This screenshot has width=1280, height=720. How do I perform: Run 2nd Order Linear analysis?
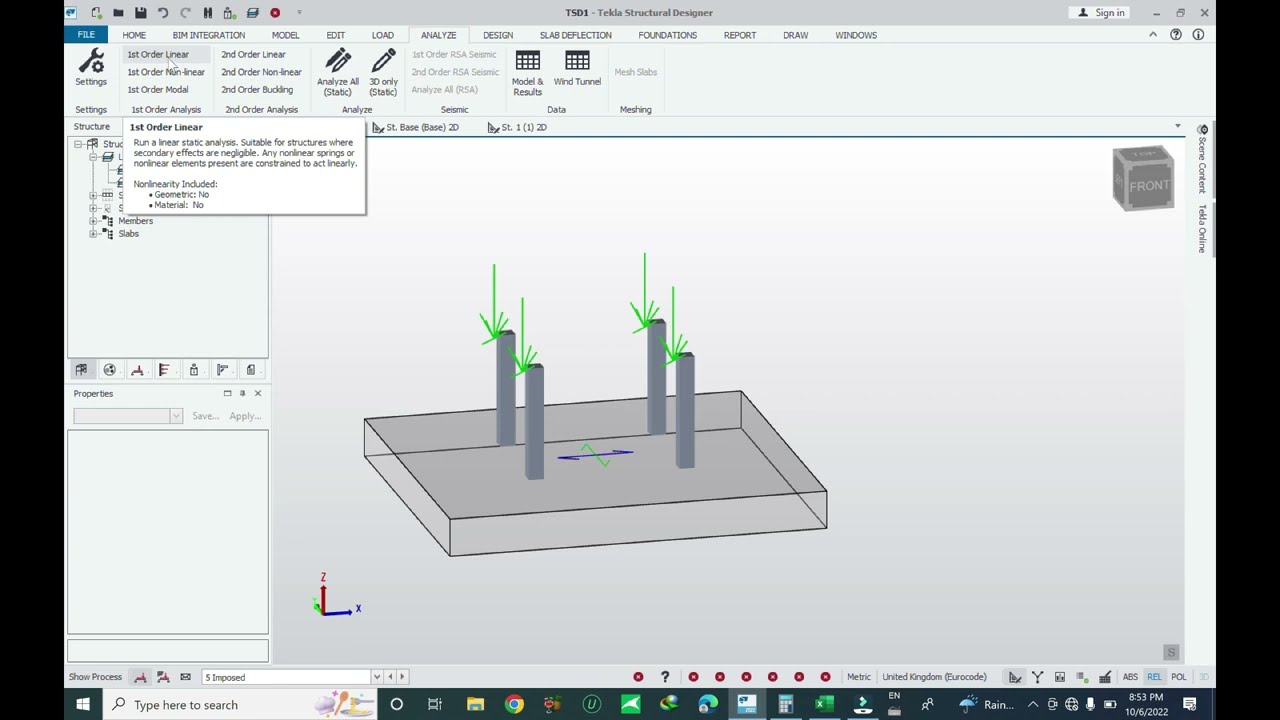253,54
